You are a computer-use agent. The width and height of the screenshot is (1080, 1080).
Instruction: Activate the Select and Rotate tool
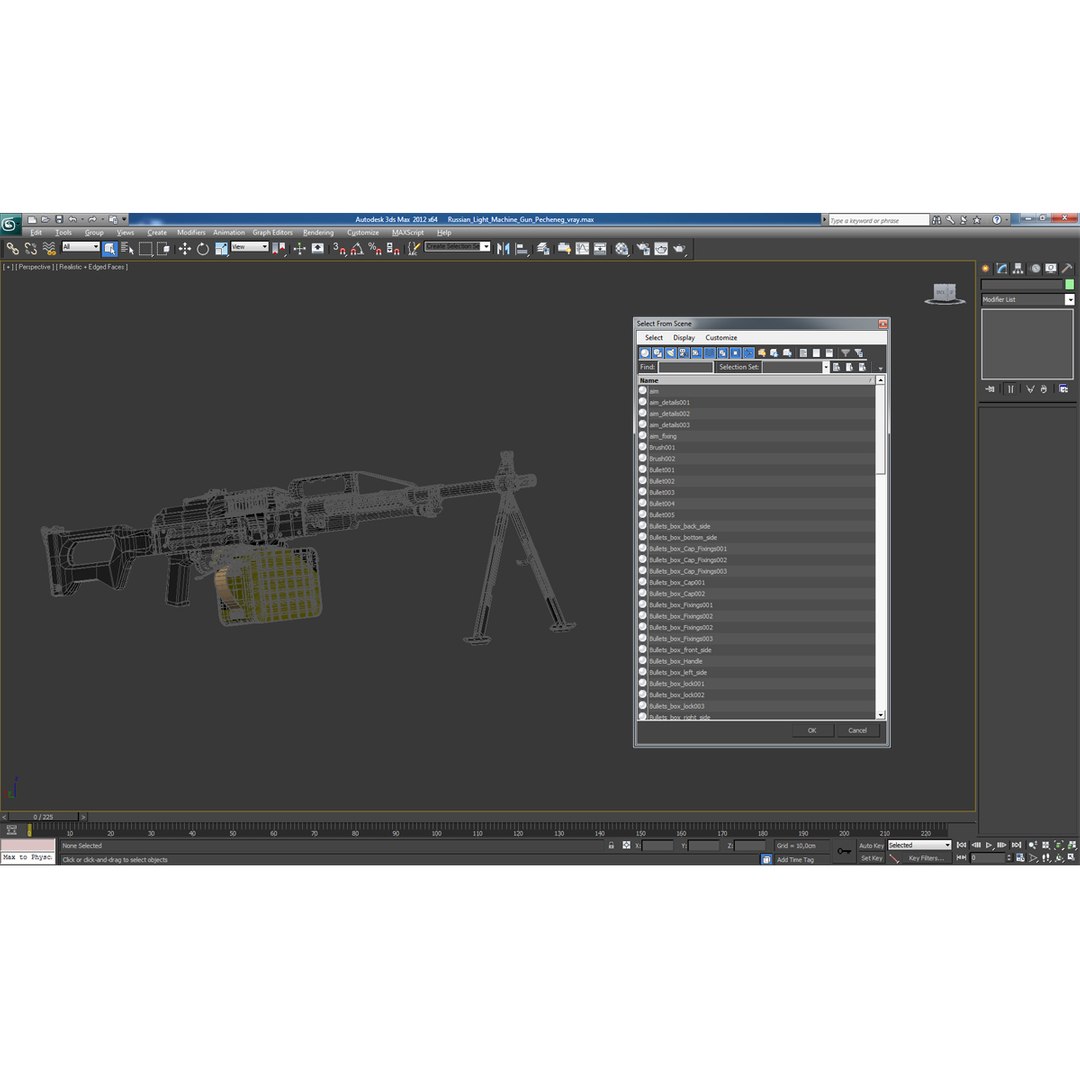tap(202, 249)
